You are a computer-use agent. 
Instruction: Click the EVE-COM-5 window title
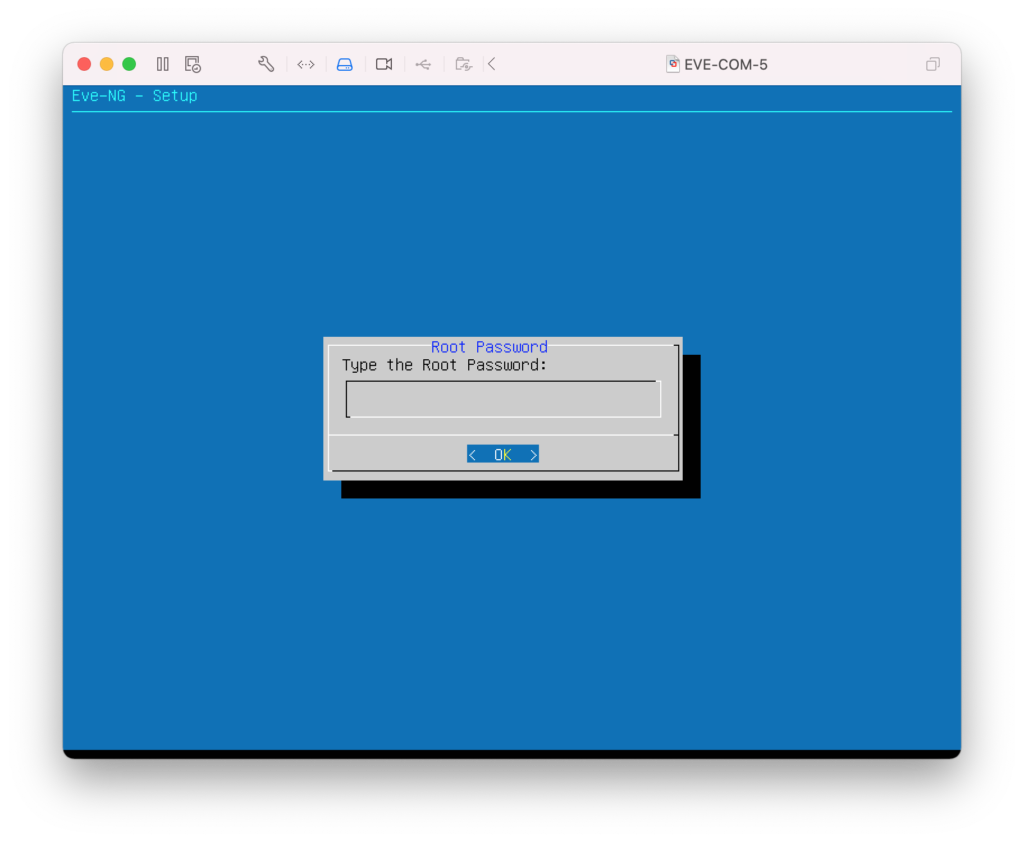[726, 65]
